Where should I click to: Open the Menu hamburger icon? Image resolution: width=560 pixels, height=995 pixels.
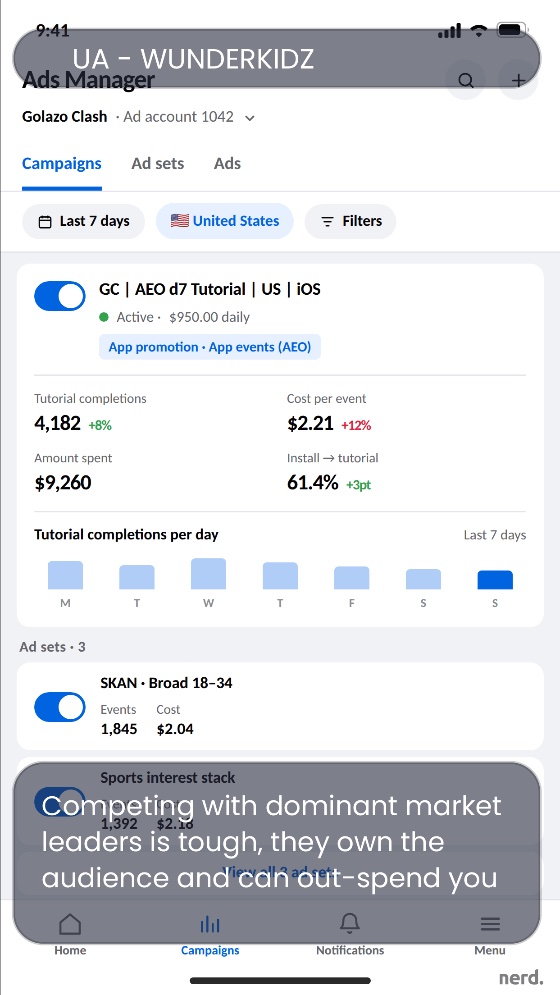tap(490, 924)
